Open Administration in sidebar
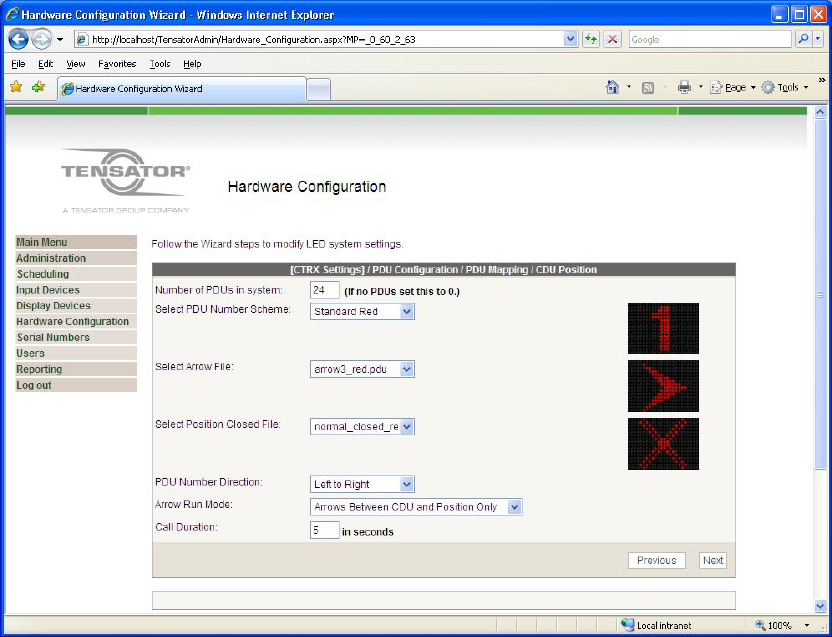The width and height of the screenshot is (832, 637). pyautogui.click(x=76, y=258)
